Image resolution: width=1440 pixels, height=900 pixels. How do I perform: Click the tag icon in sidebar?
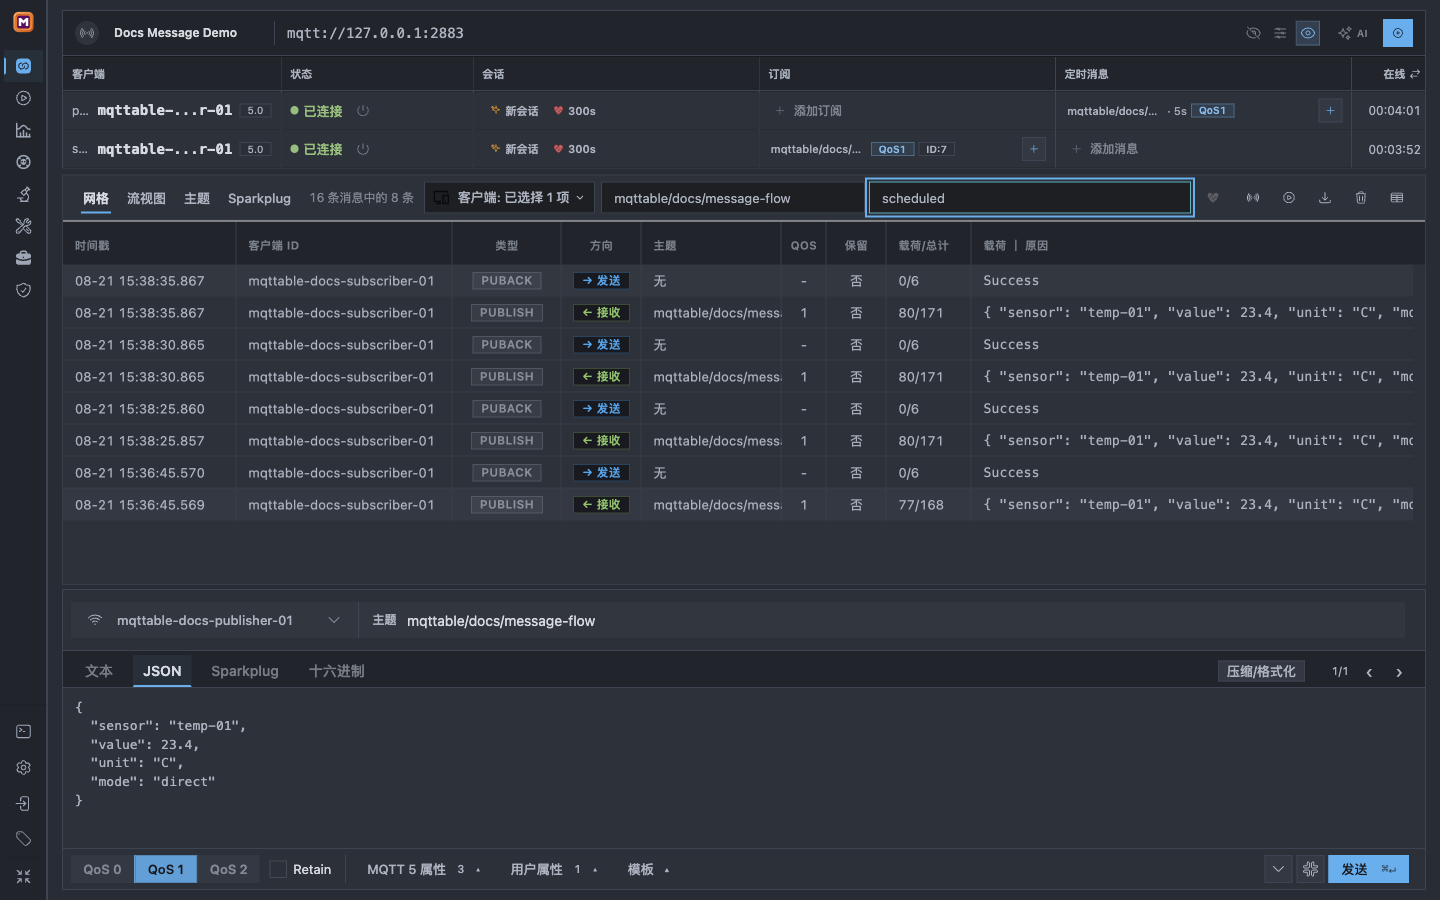[24, 839]
